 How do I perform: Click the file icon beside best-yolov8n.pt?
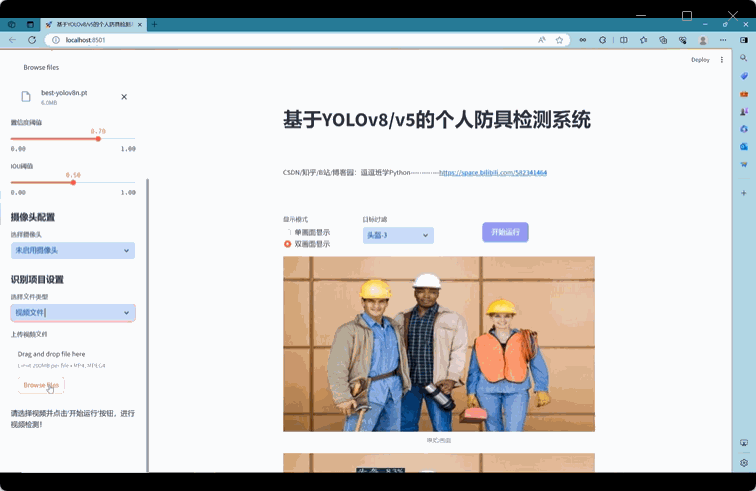[x=26, y=96]
